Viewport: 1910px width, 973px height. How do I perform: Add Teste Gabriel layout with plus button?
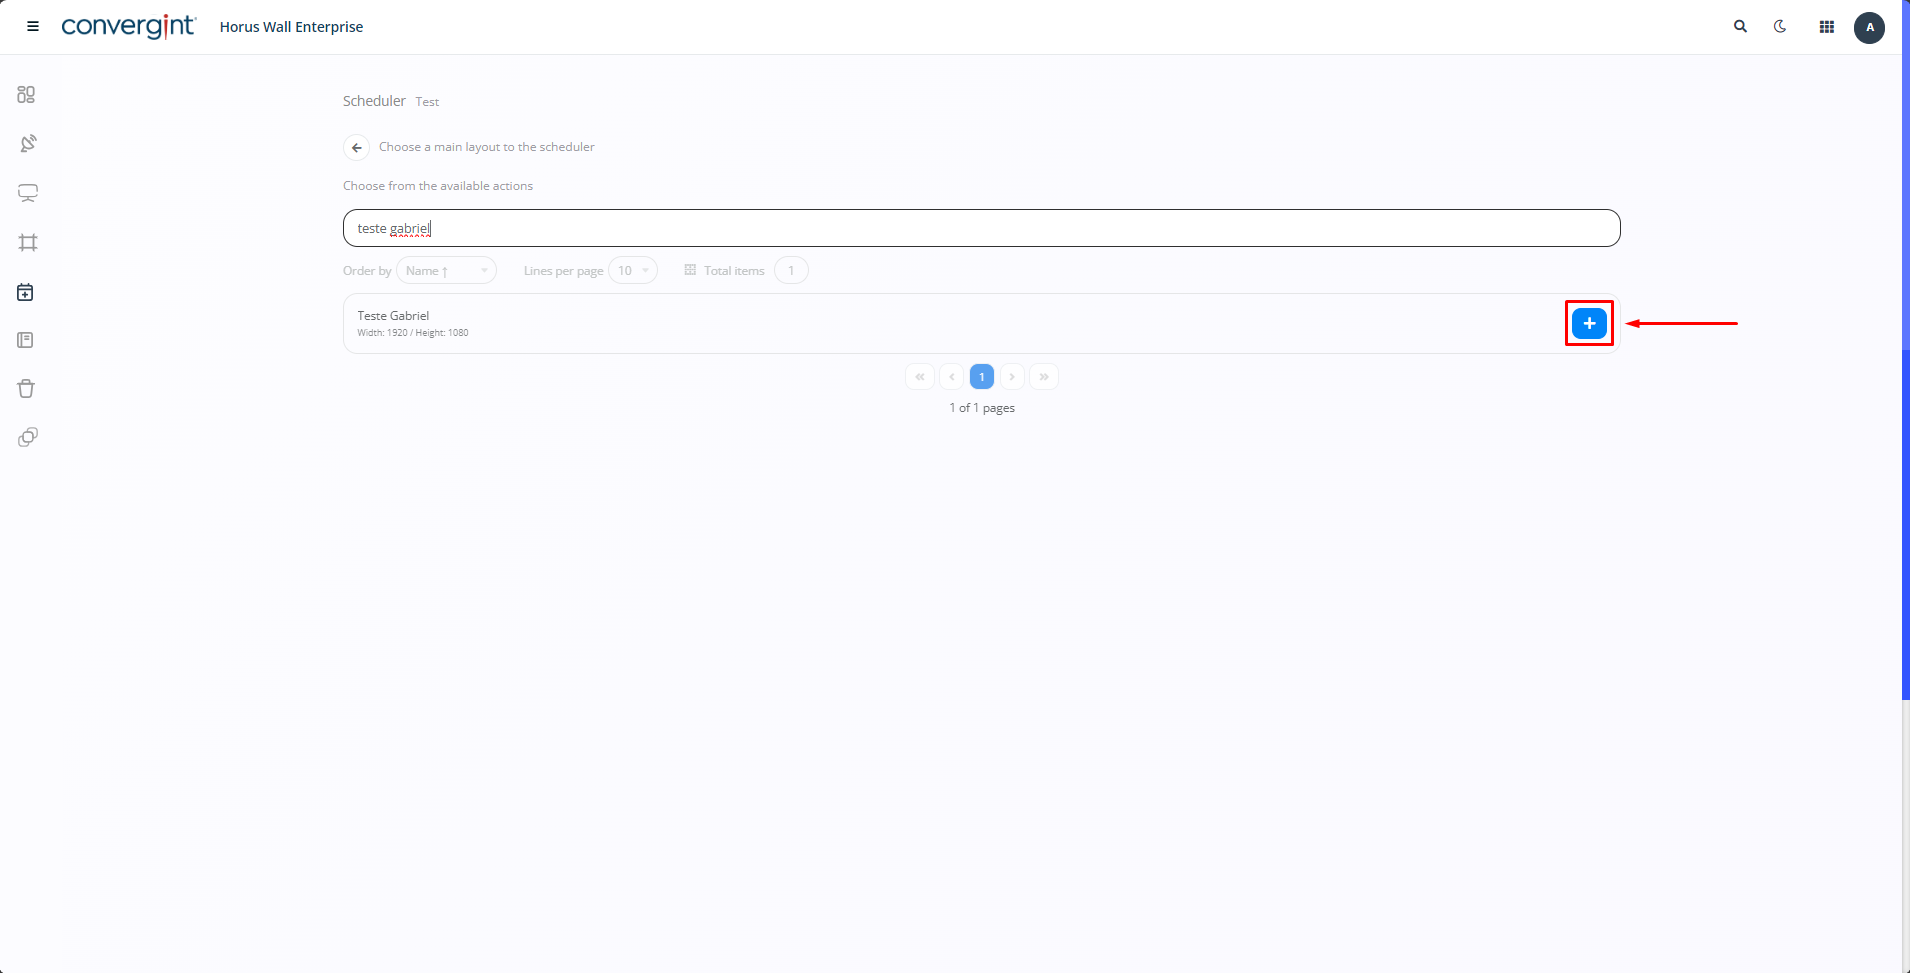pos(1589,323)
